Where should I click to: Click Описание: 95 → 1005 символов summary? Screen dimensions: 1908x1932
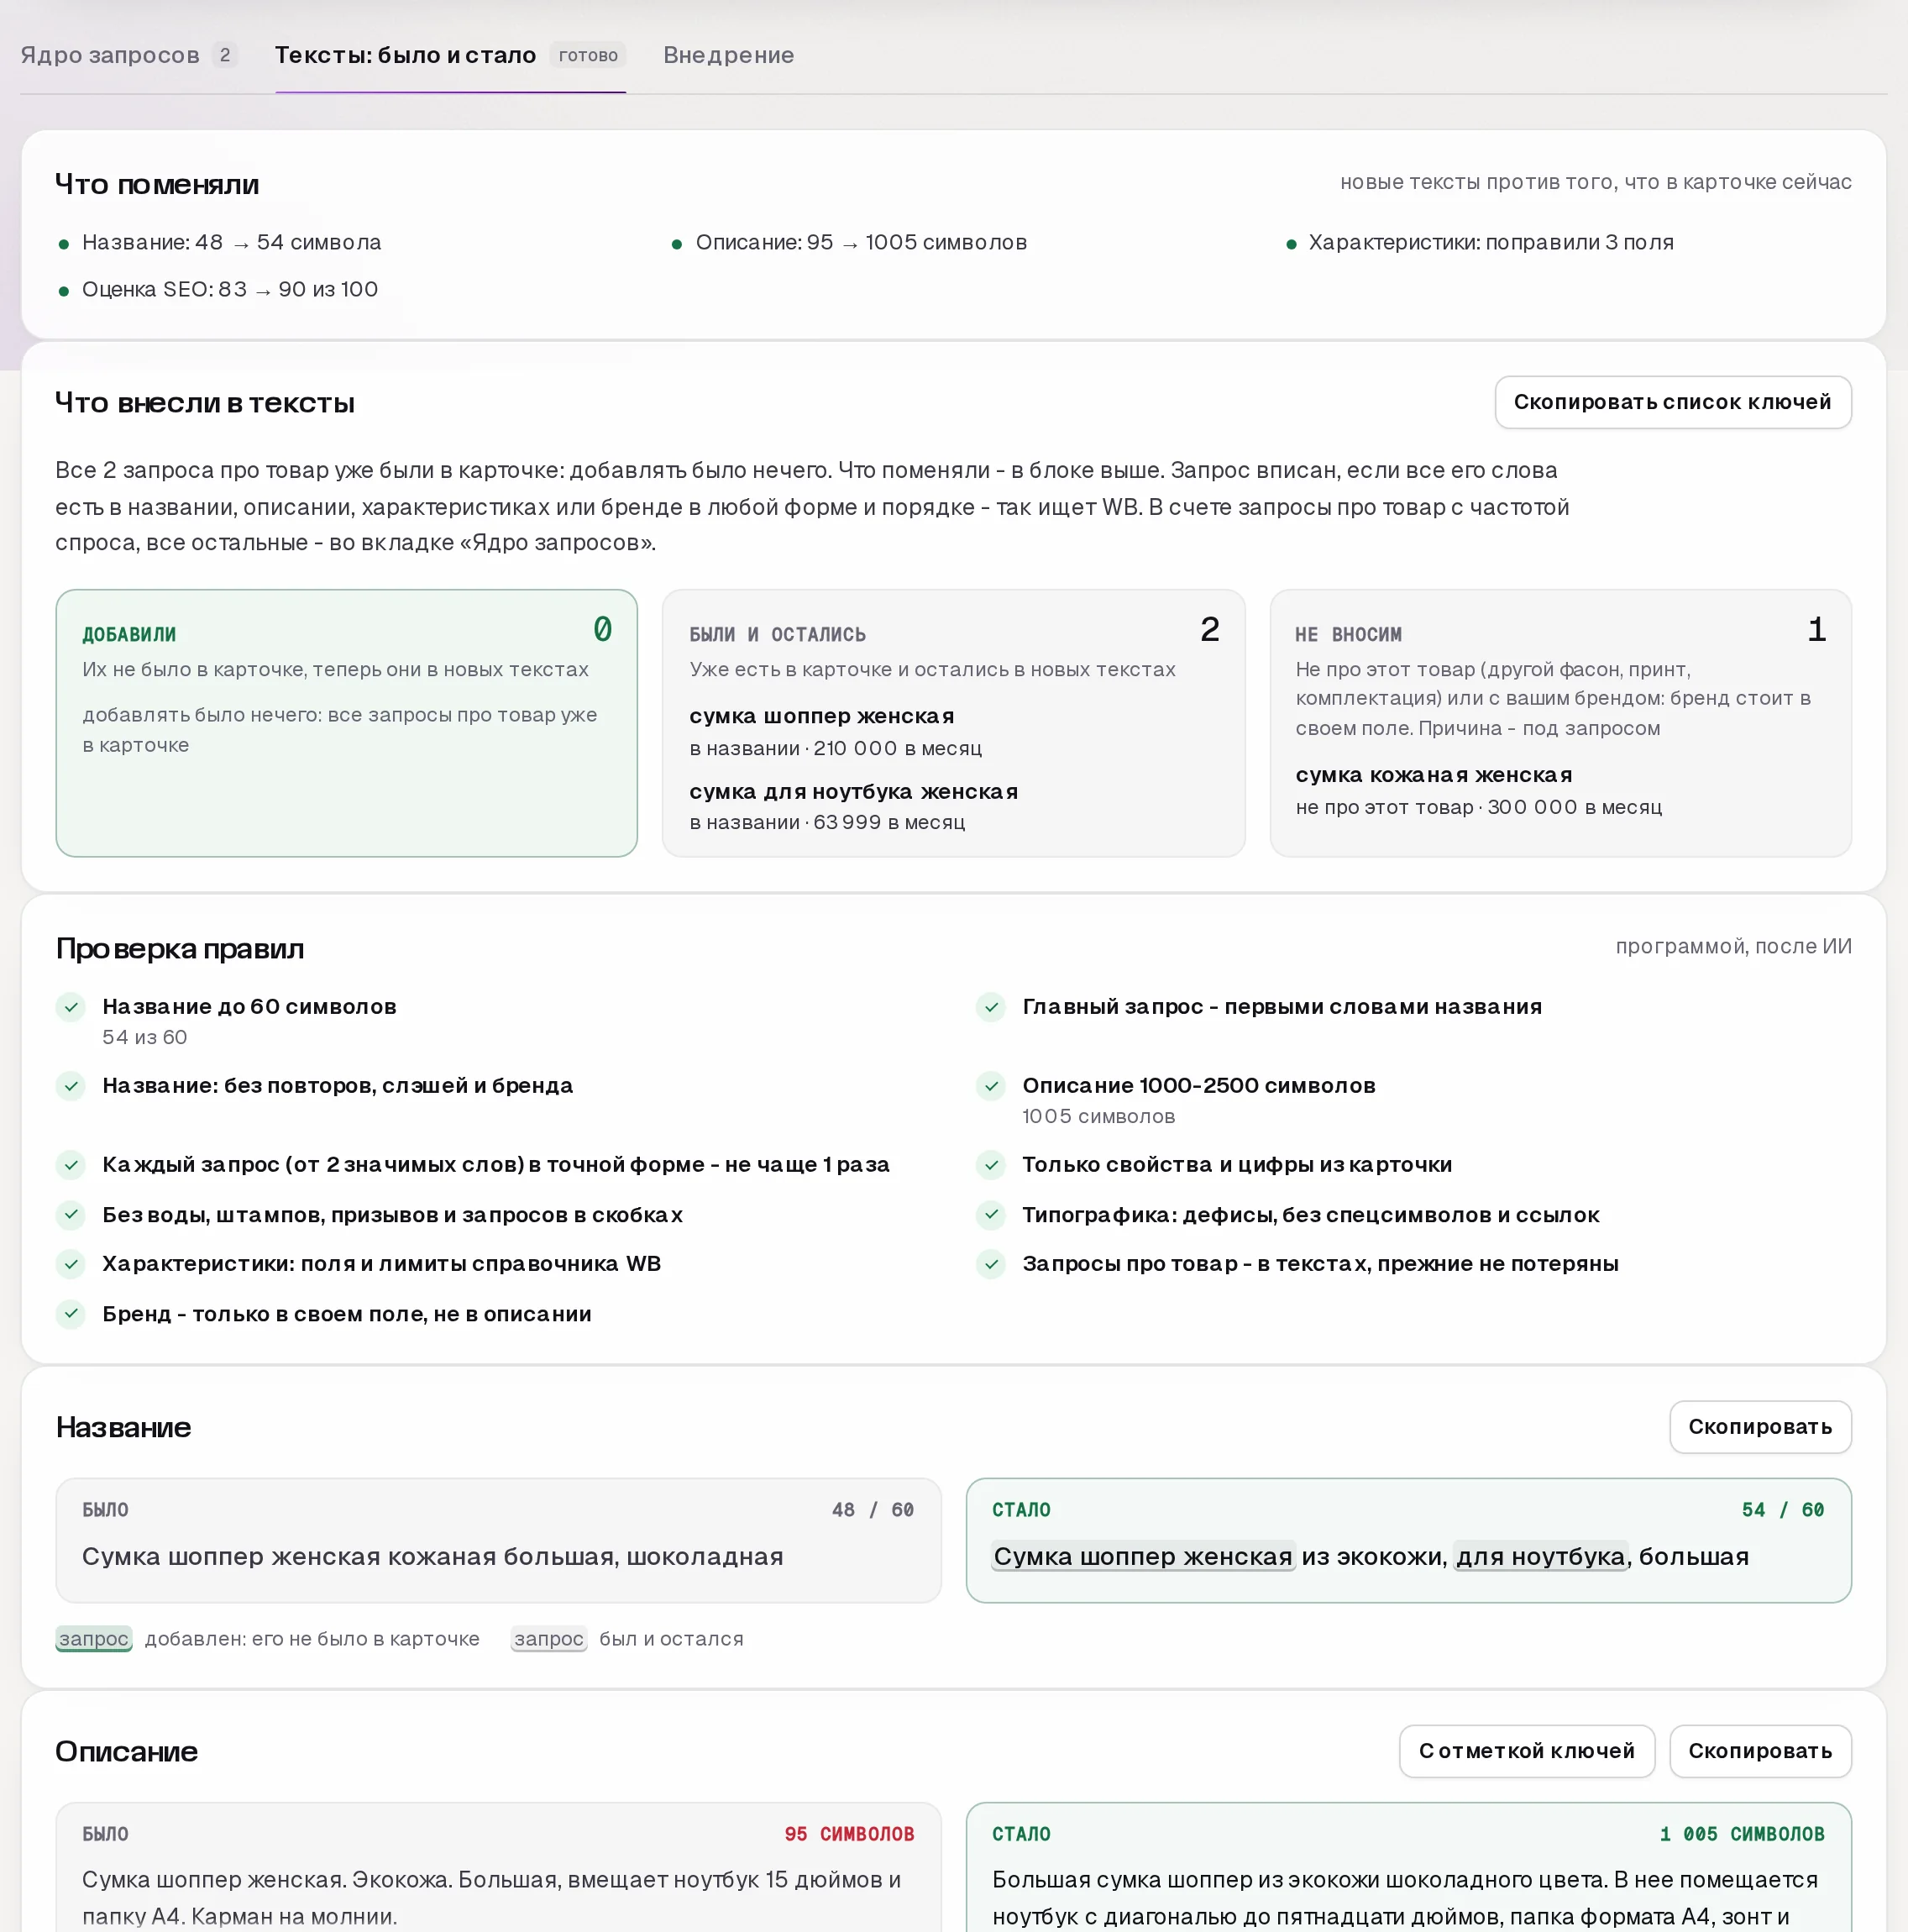click(x=861, y=242)
